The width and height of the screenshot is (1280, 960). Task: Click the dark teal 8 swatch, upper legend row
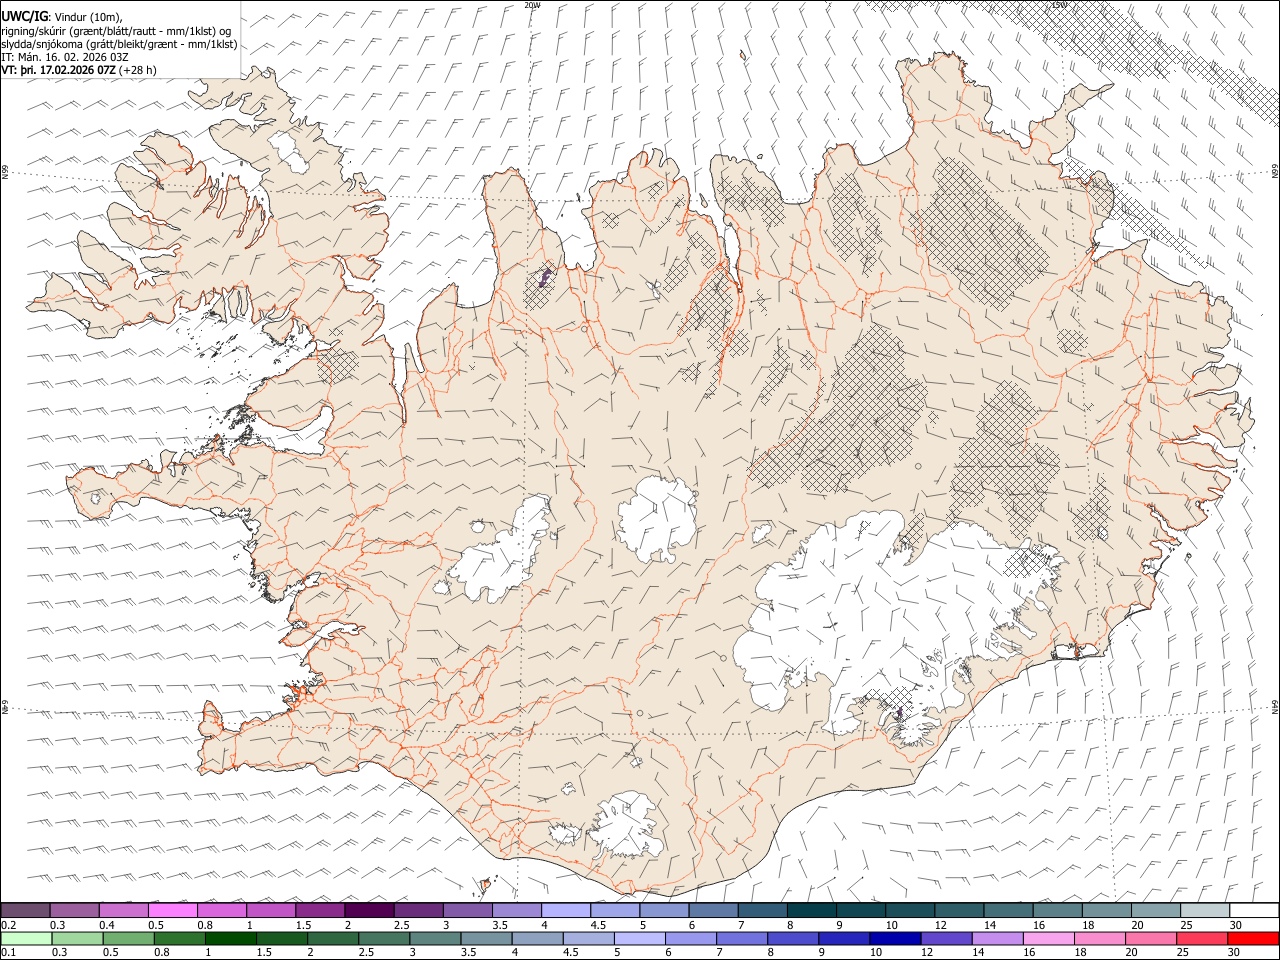click(x=811, y=910)
